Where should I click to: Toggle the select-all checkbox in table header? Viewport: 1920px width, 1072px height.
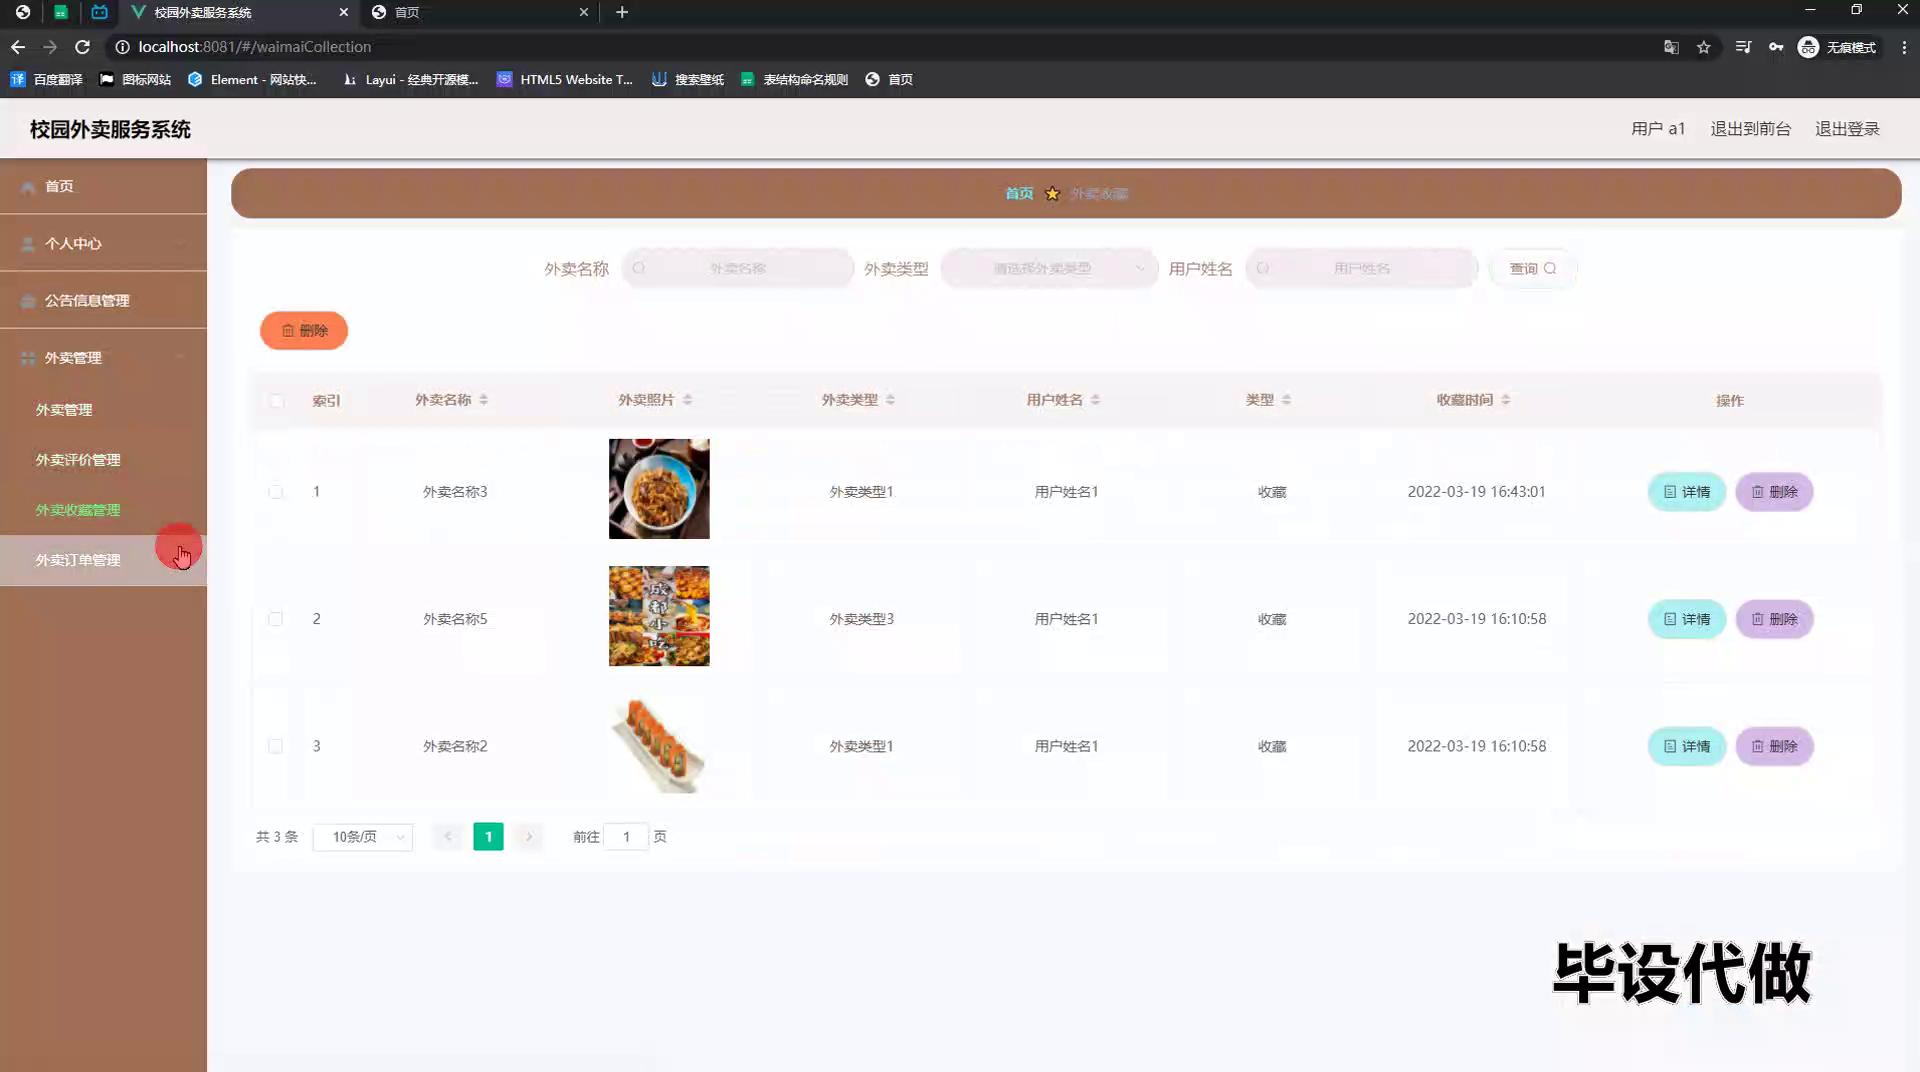pyautogui.click(x=276, y=401)
